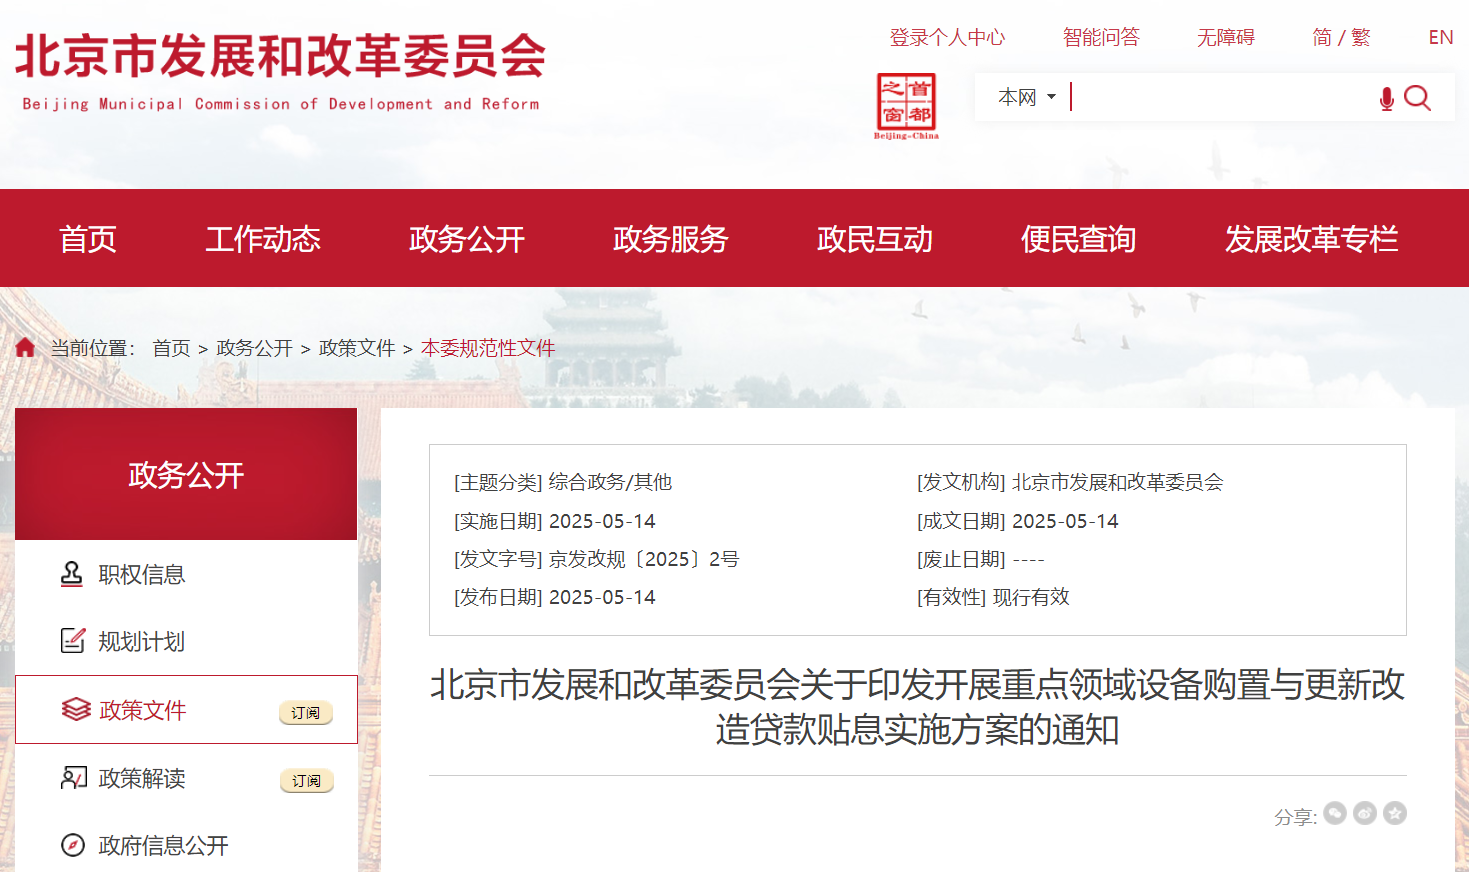The height and width of the screenshot is (872, 1469).
Task: Share the article via the Weibo icon
Action: 1365,814
